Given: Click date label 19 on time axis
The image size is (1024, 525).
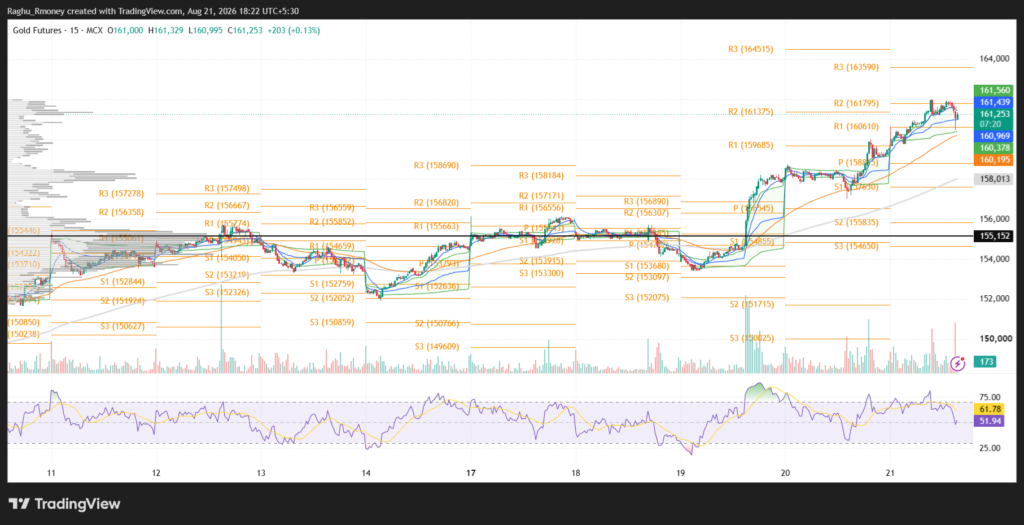Looking at the screenshot, I should (680, 472).
